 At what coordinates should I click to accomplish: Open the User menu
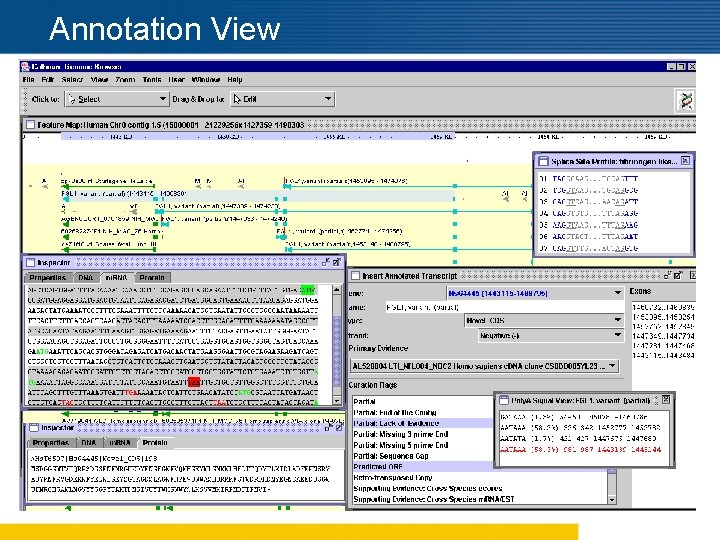point(176,79)
